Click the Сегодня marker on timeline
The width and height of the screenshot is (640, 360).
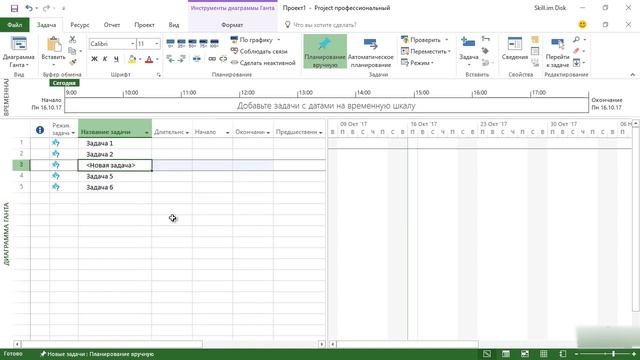click(x=64, y=83)
